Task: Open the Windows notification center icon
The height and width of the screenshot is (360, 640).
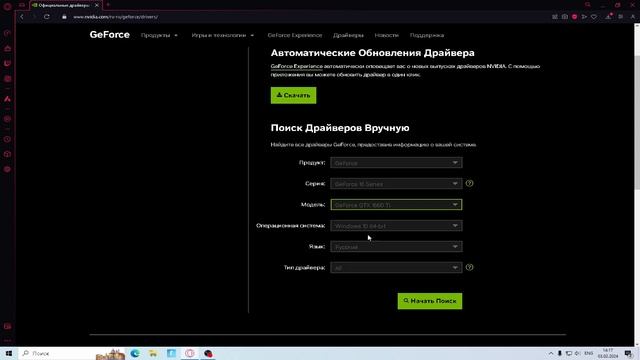Action: click(629, 353)
